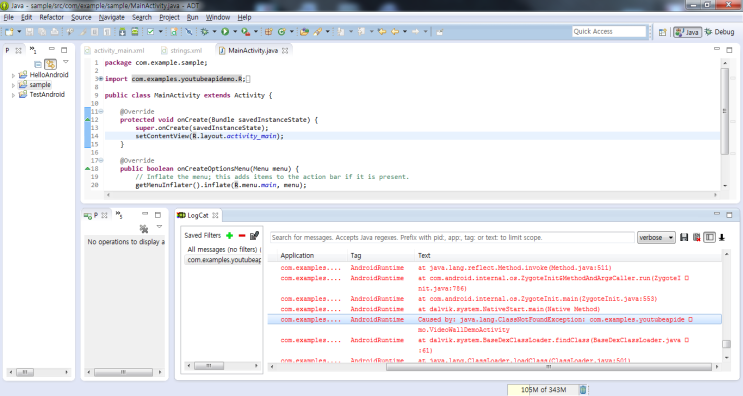This screenshot has width=743, height=396.
Task: Close the MainActivity.java tab
Action: click(x=285, y=50)
